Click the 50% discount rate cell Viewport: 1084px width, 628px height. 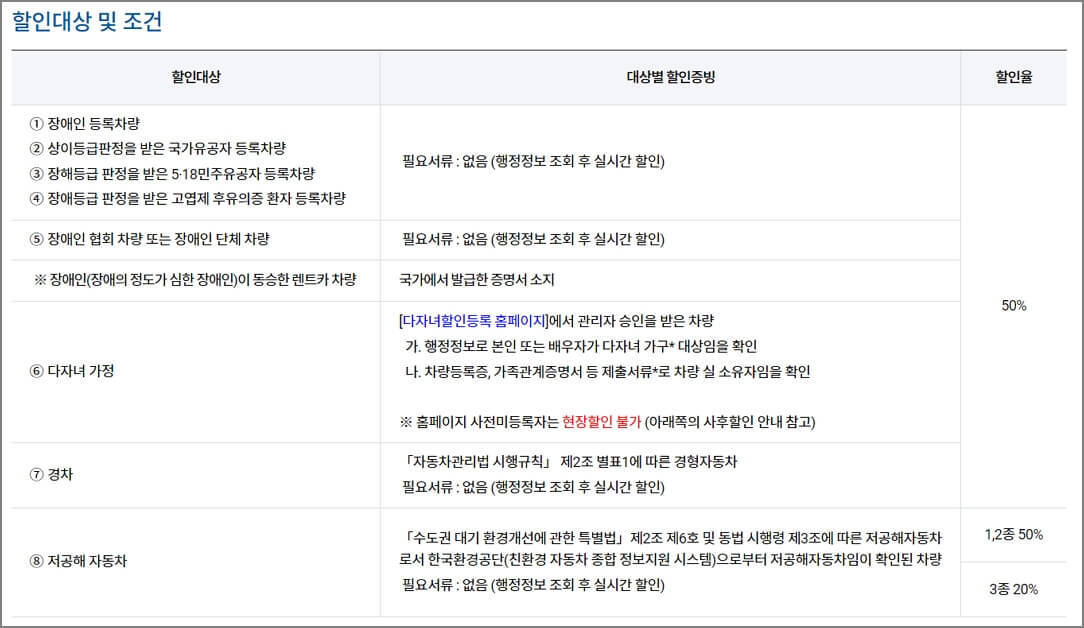click(1016, 306)
